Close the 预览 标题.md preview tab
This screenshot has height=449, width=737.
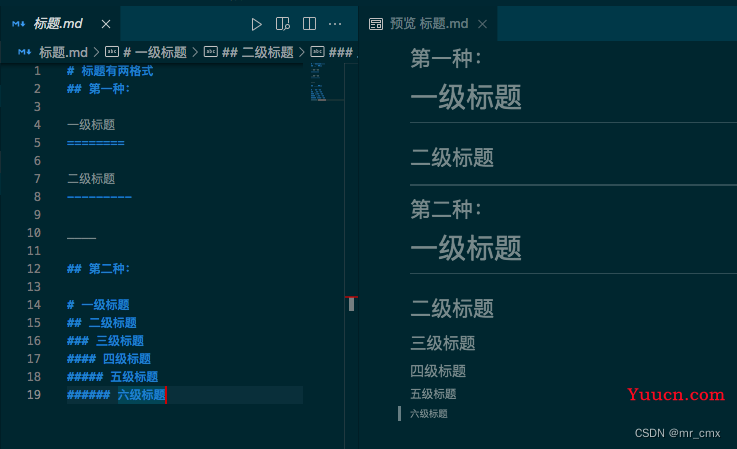482,23
